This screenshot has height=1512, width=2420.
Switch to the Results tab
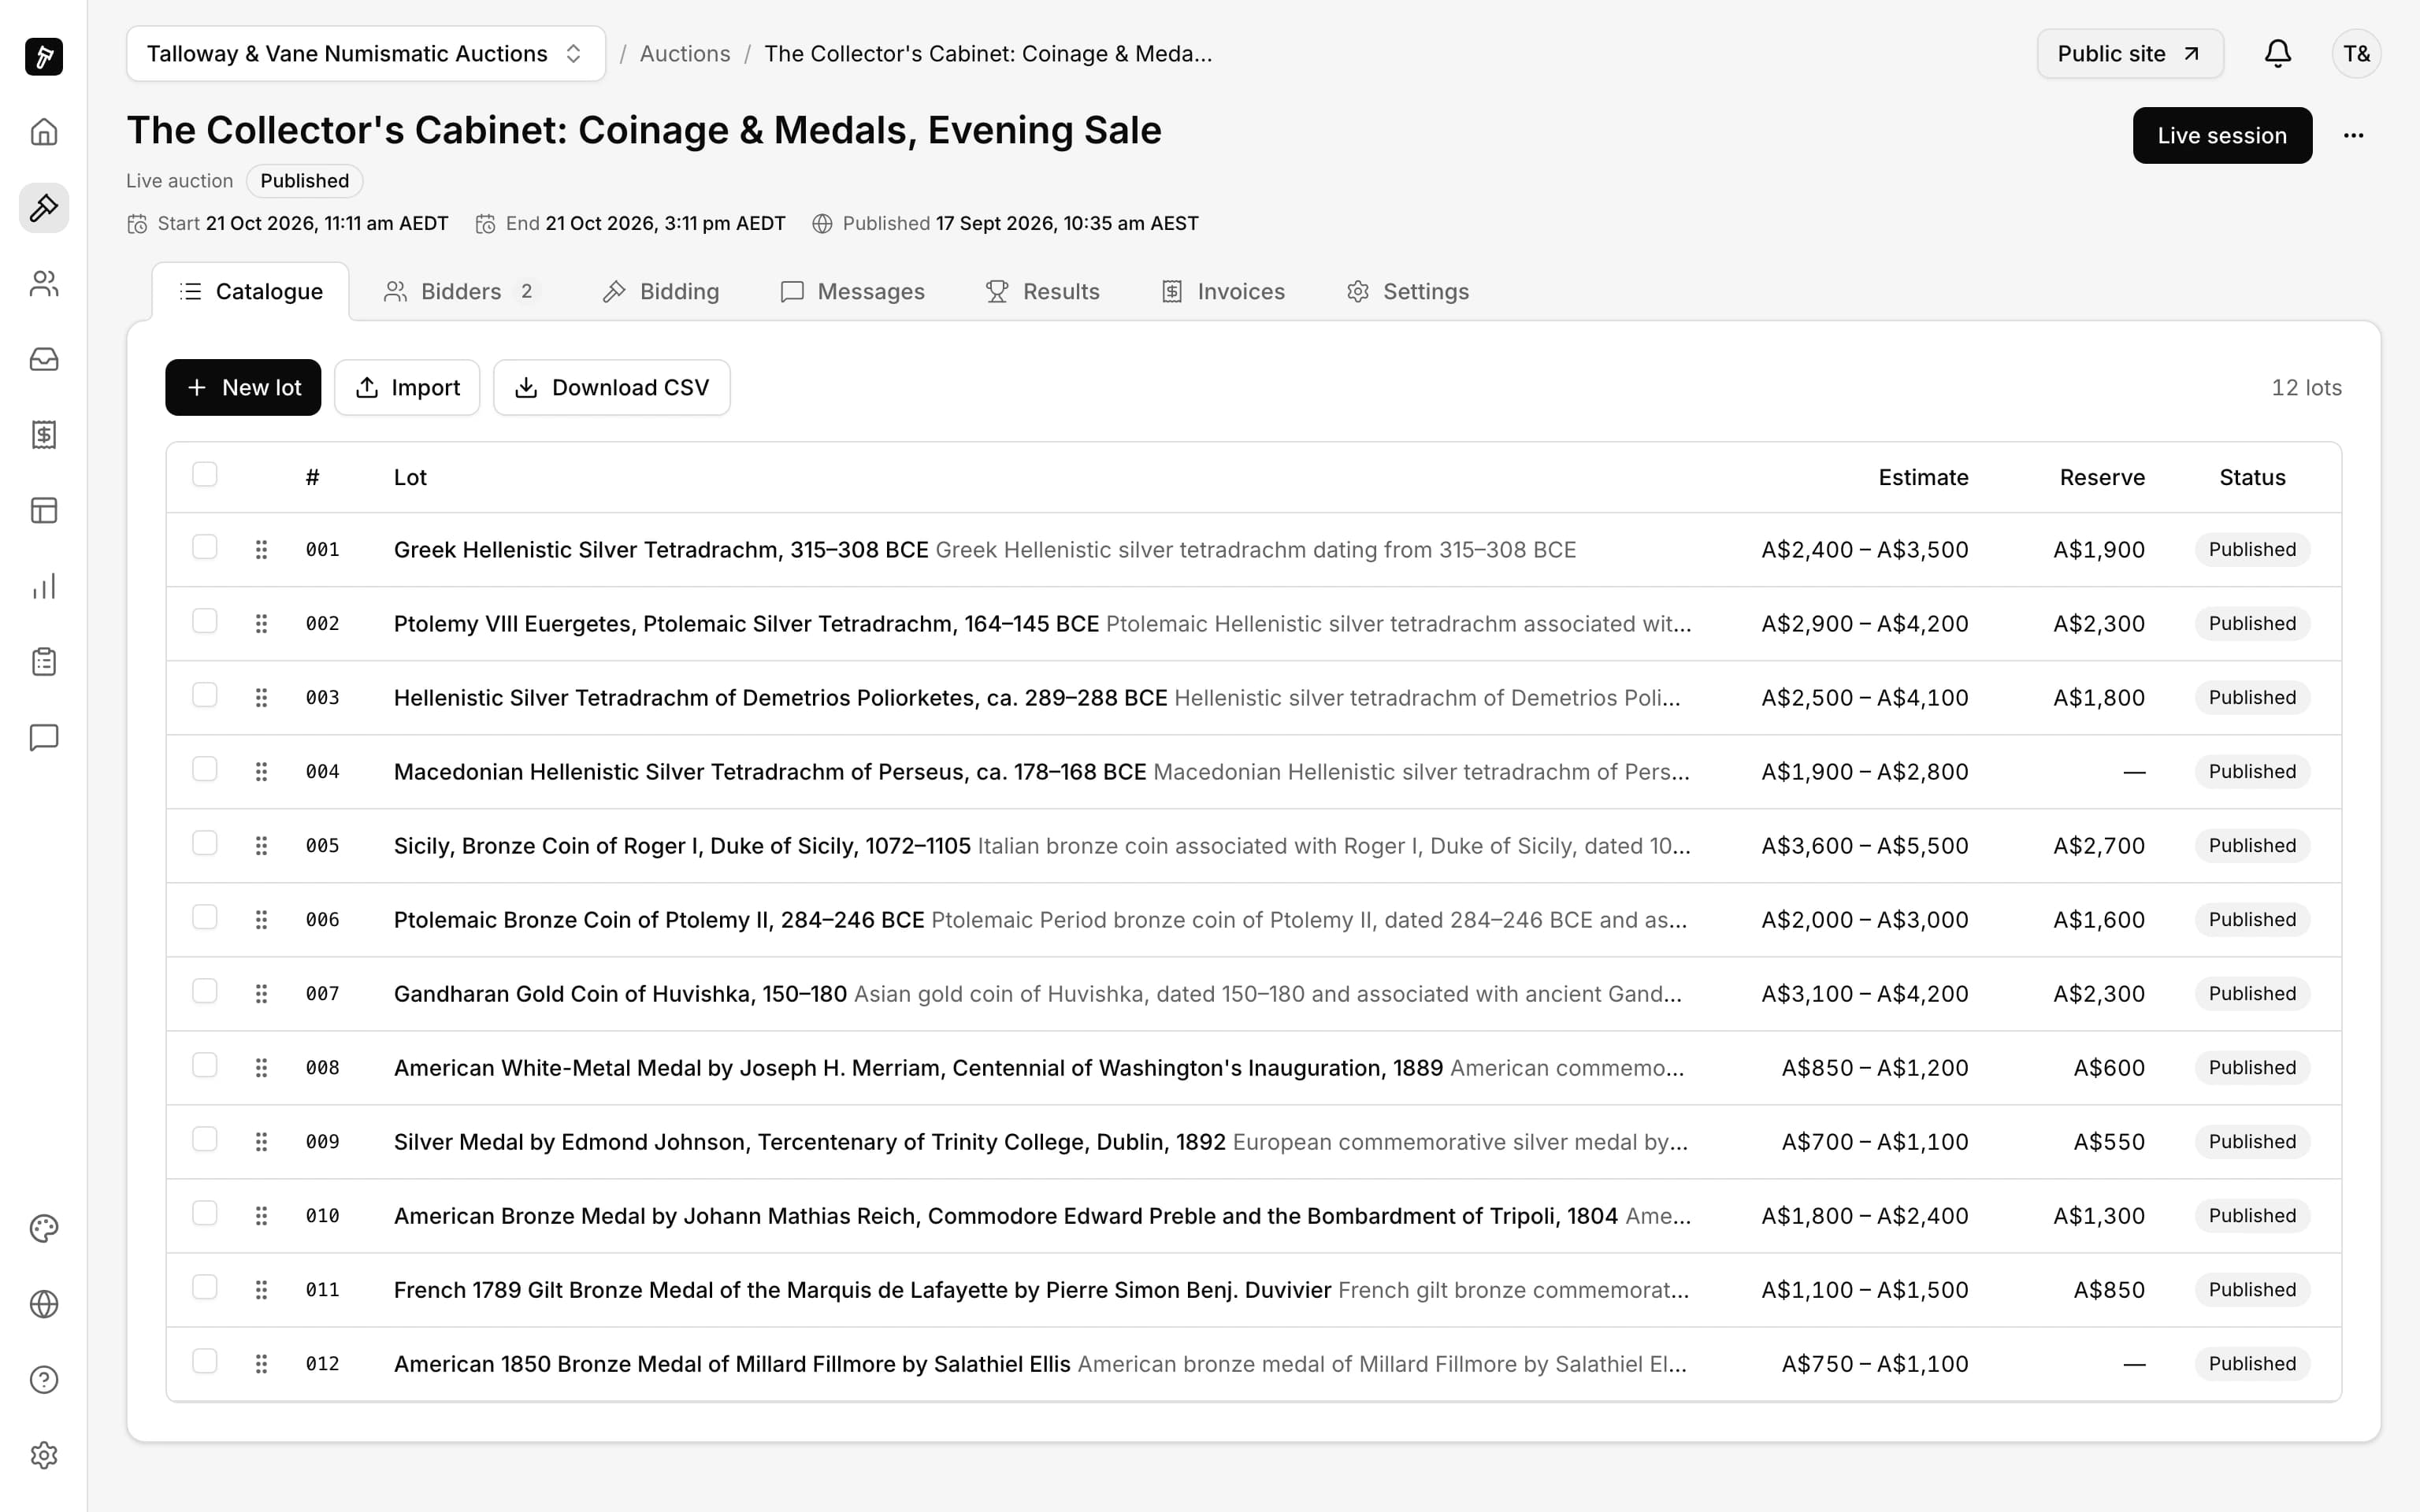click(1043, 292)
